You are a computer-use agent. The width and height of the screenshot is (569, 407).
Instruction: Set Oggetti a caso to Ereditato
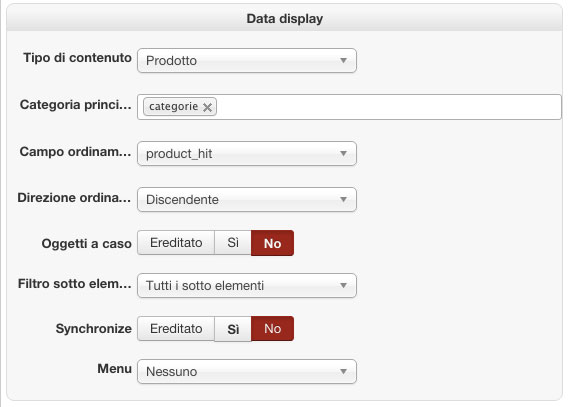click(x=176, y=243)
